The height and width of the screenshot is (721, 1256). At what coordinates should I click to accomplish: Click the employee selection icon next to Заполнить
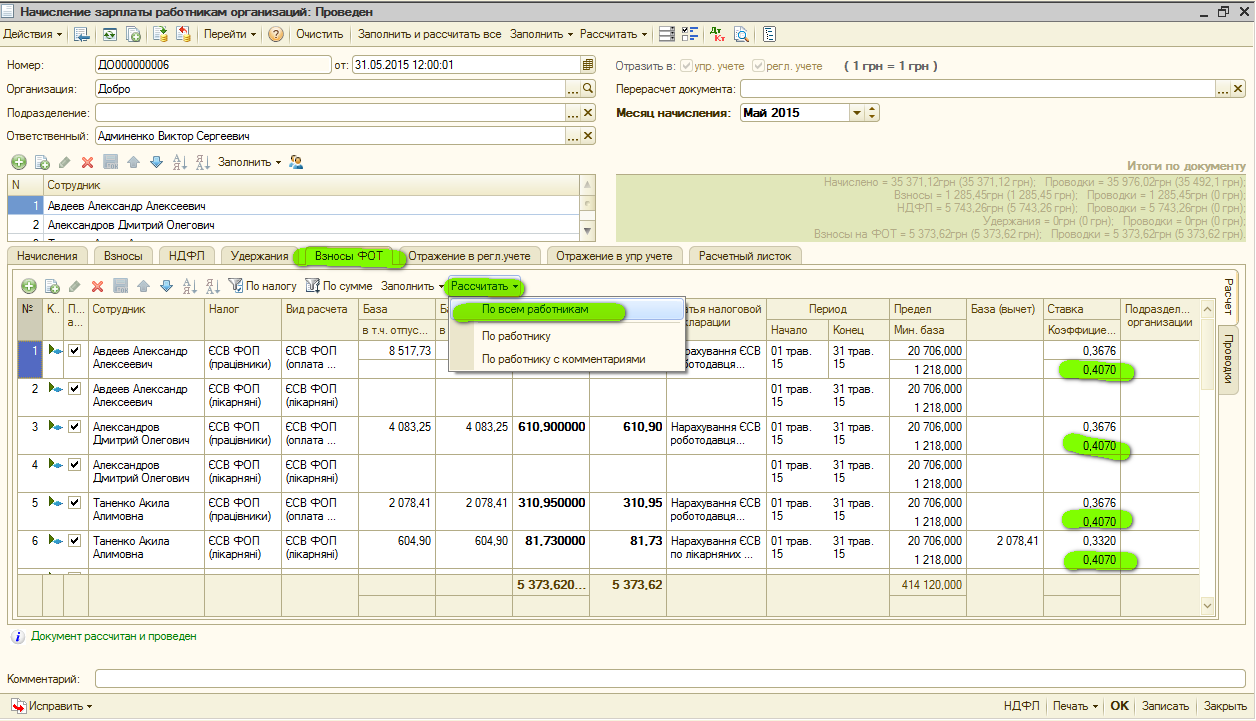[296, 162]
